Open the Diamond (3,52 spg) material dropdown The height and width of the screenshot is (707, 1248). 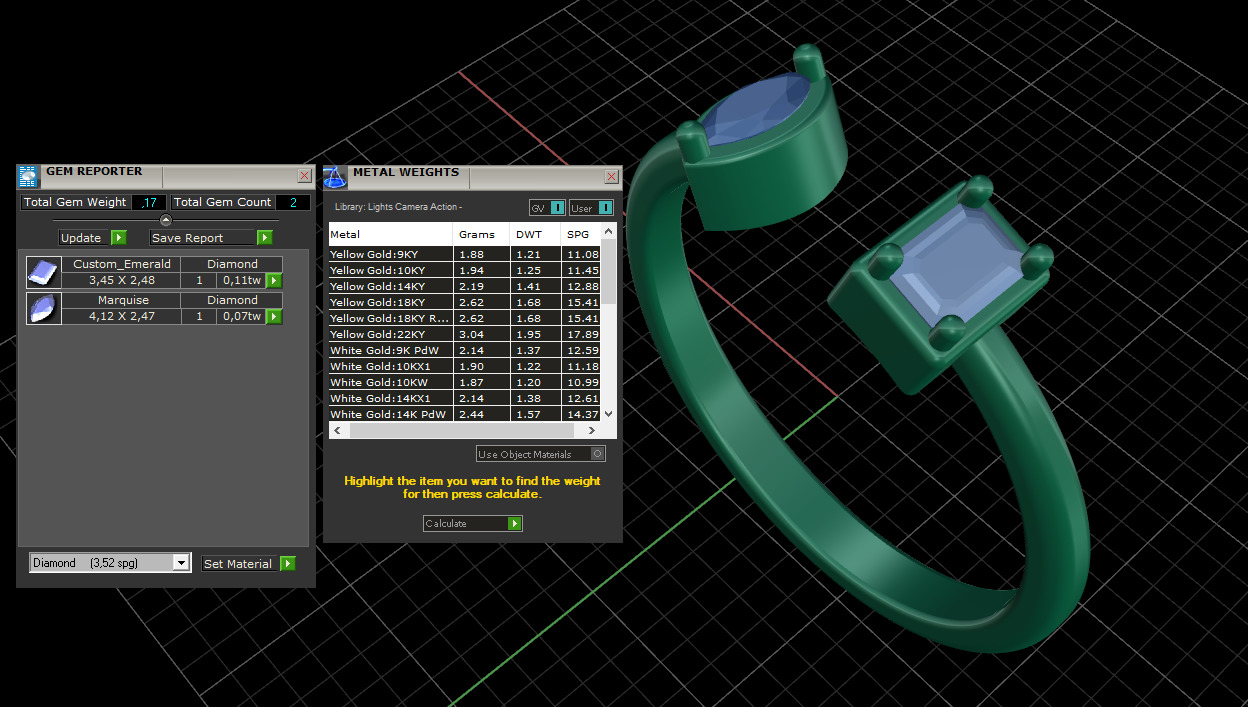point(110,563)
